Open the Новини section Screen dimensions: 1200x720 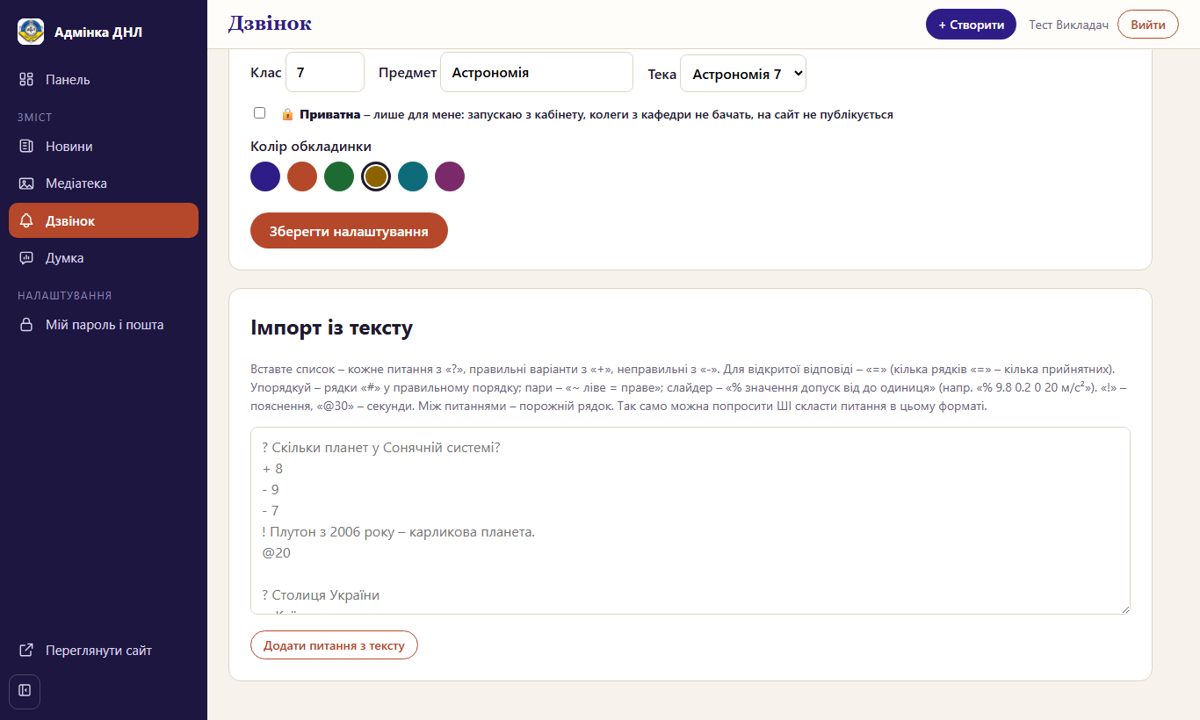(104, 146)
